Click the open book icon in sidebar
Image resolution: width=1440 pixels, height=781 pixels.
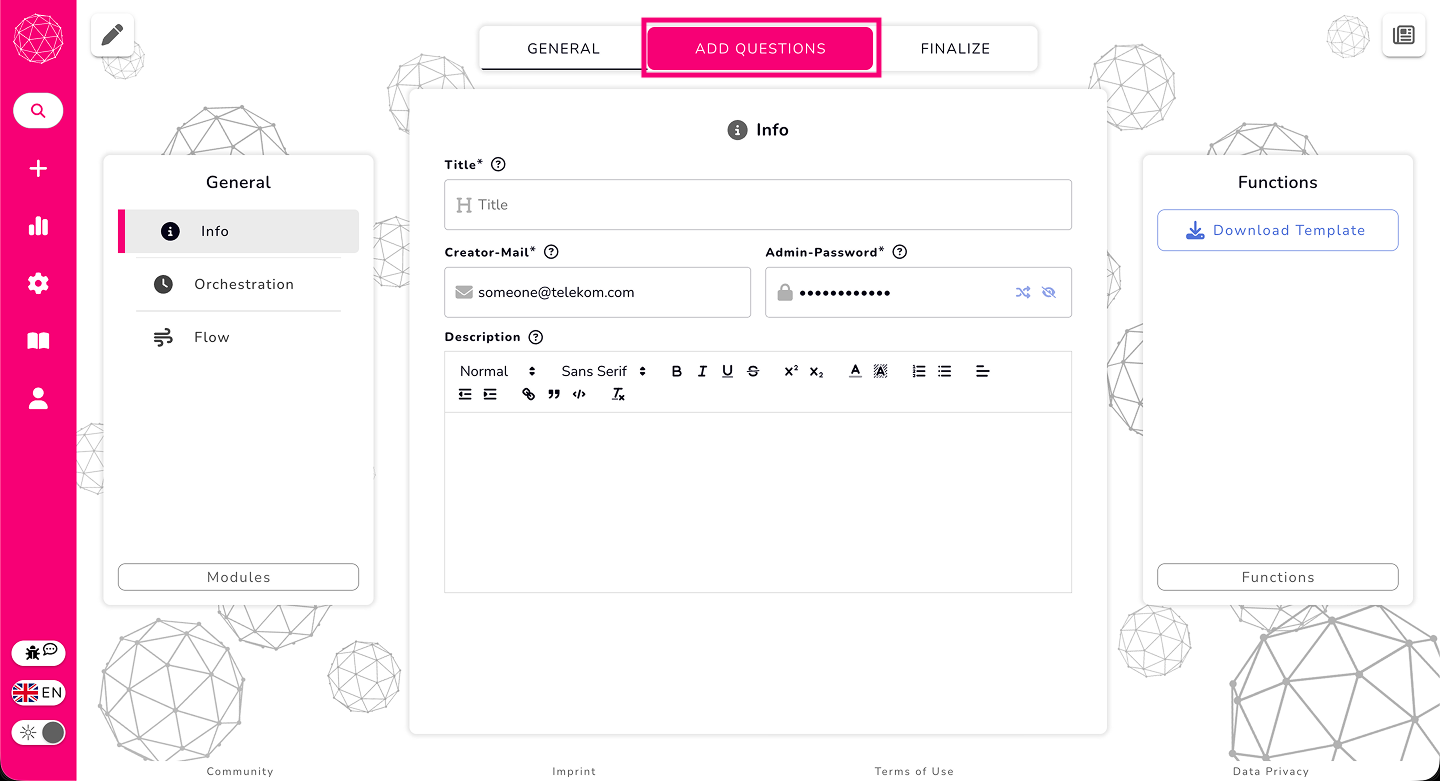(x=38, y=342)
